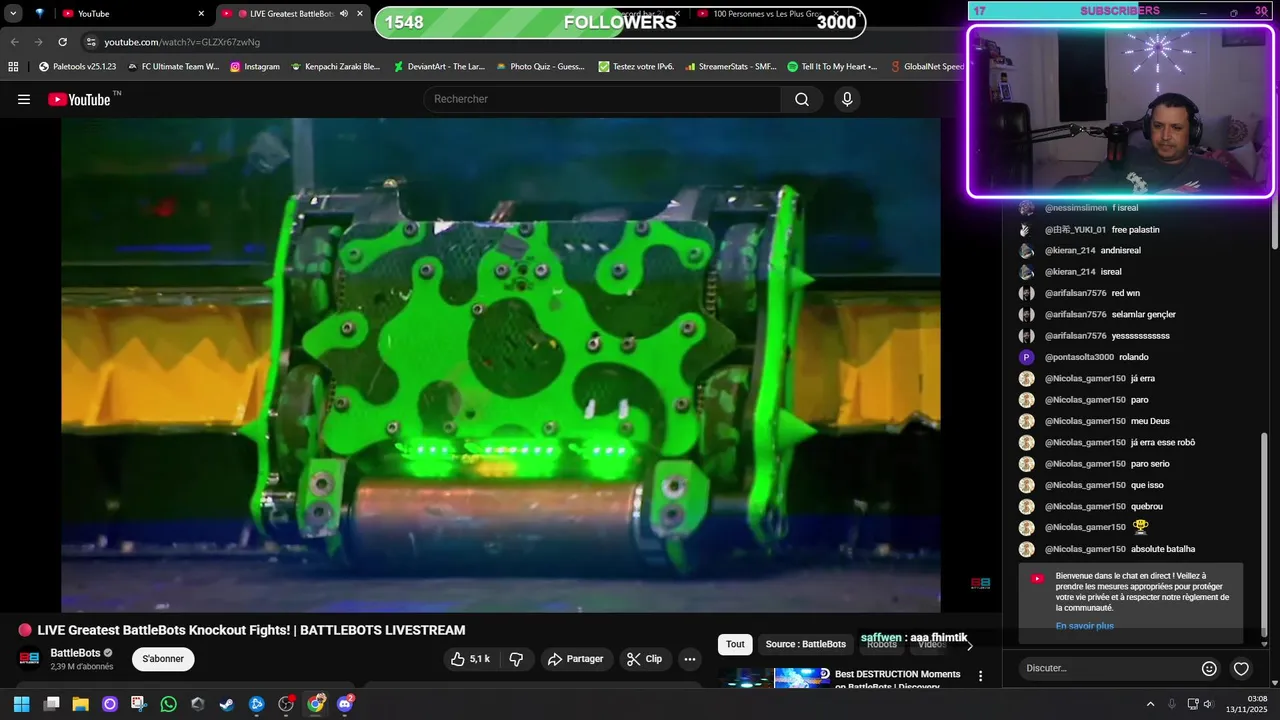Open Discord from the taskbar
Image resolution: width=1280 pixels, height=720 pixels.
[x=345, y=704]
